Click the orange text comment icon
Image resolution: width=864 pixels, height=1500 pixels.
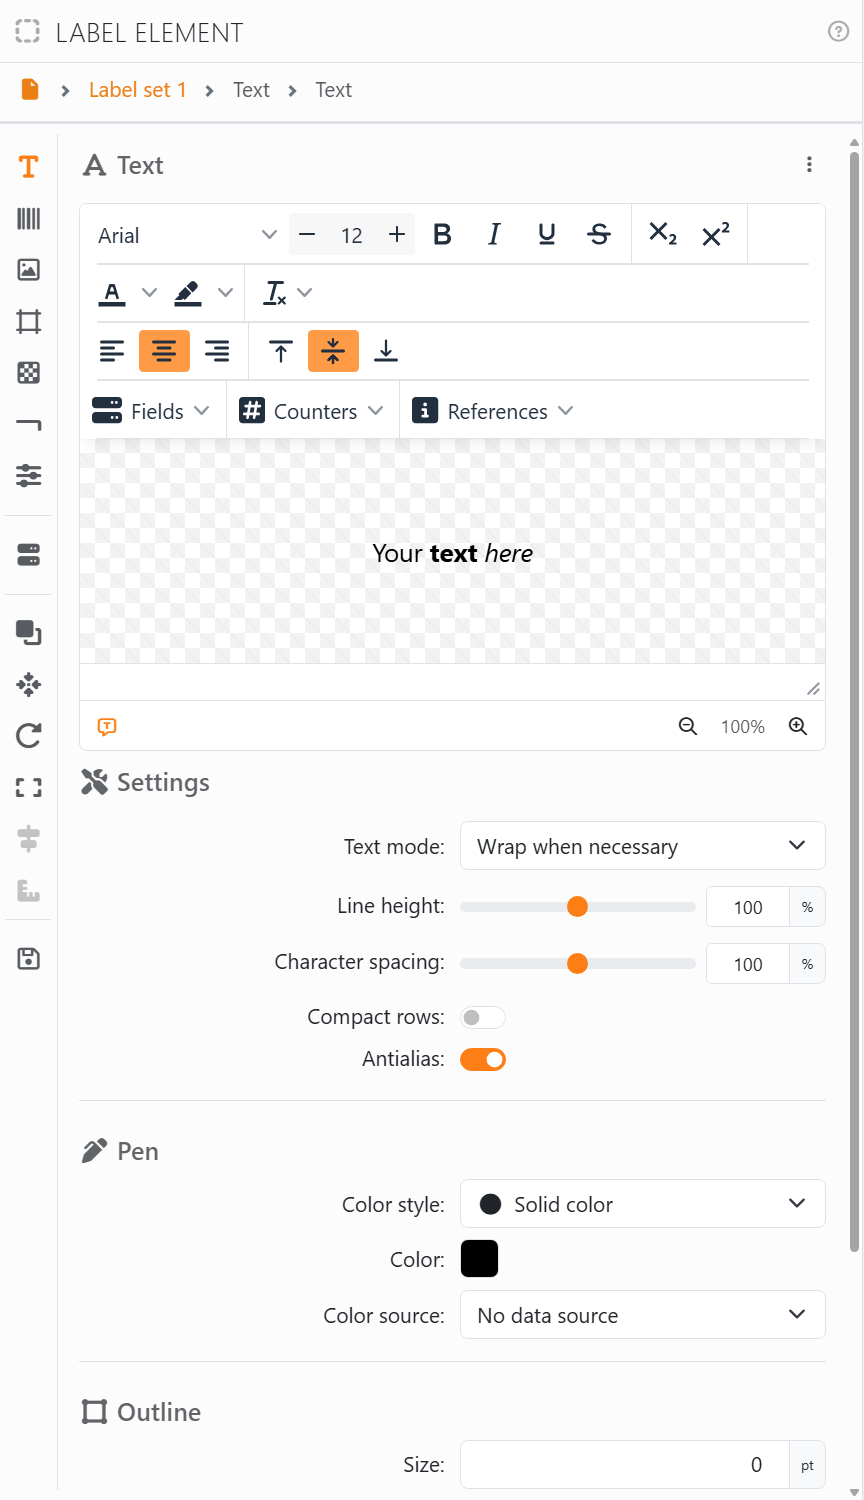tap(107, 727)
